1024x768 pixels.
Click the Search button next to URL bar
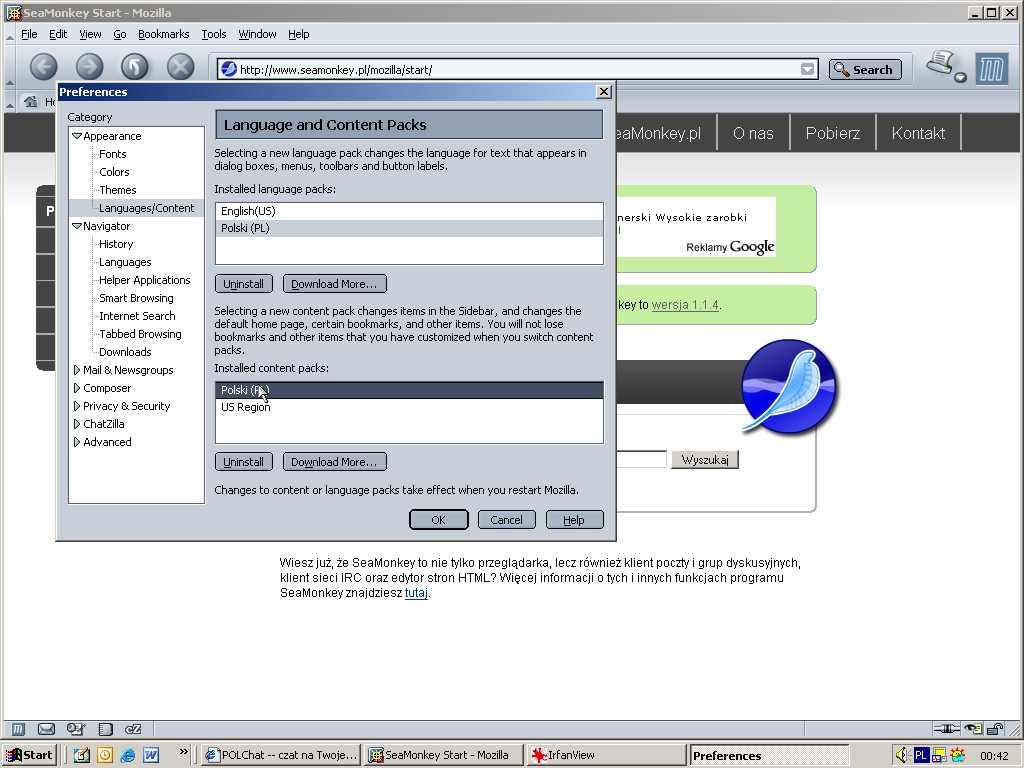tap(865, 69)
